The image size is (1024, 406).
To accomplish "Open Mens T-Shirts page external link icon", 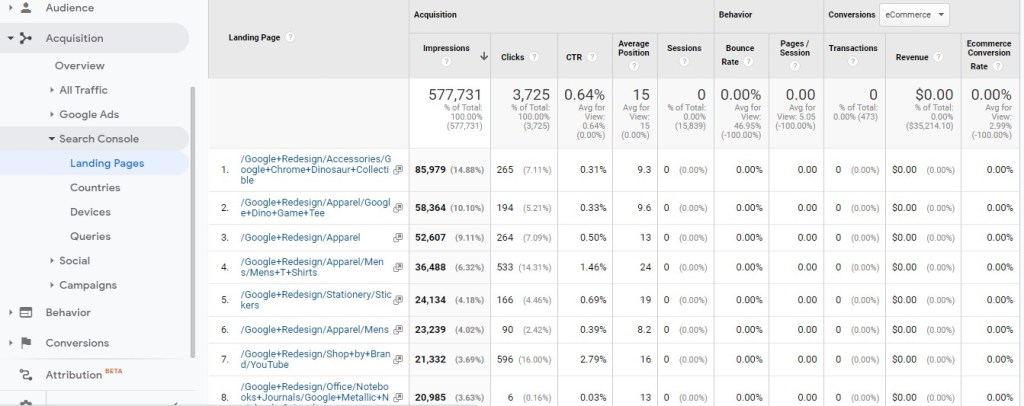I will (x=398, y=268).
